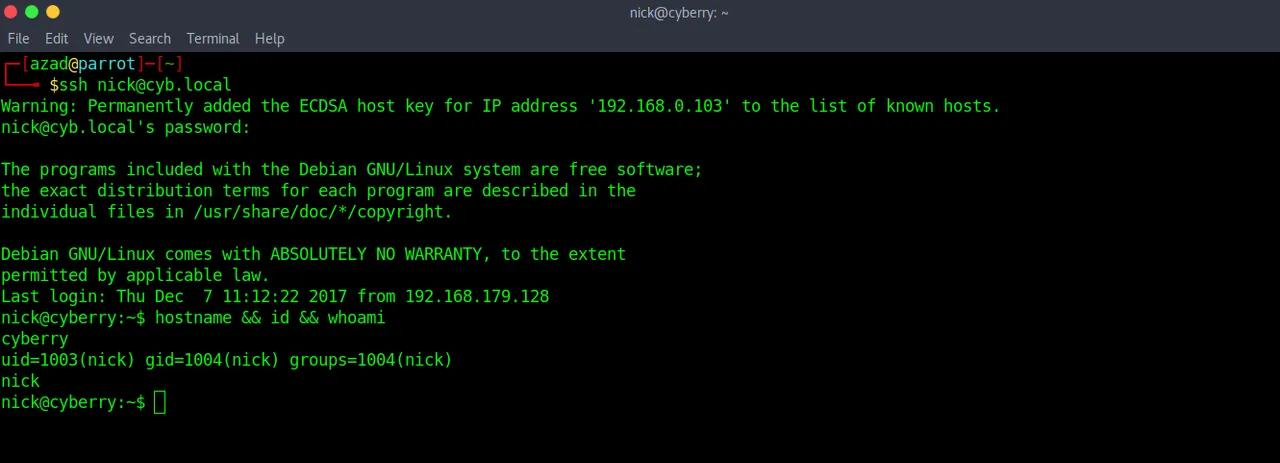1280x463 pixels.
Task: Open the File menu
Action: click(x=18, y=38)
